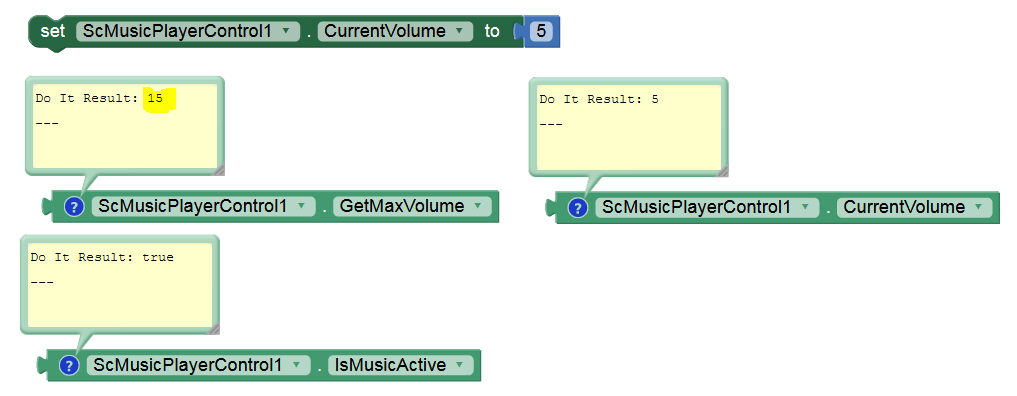Select the set block by its 'set' label
1017x396 pixels.
tap(53, 31)
